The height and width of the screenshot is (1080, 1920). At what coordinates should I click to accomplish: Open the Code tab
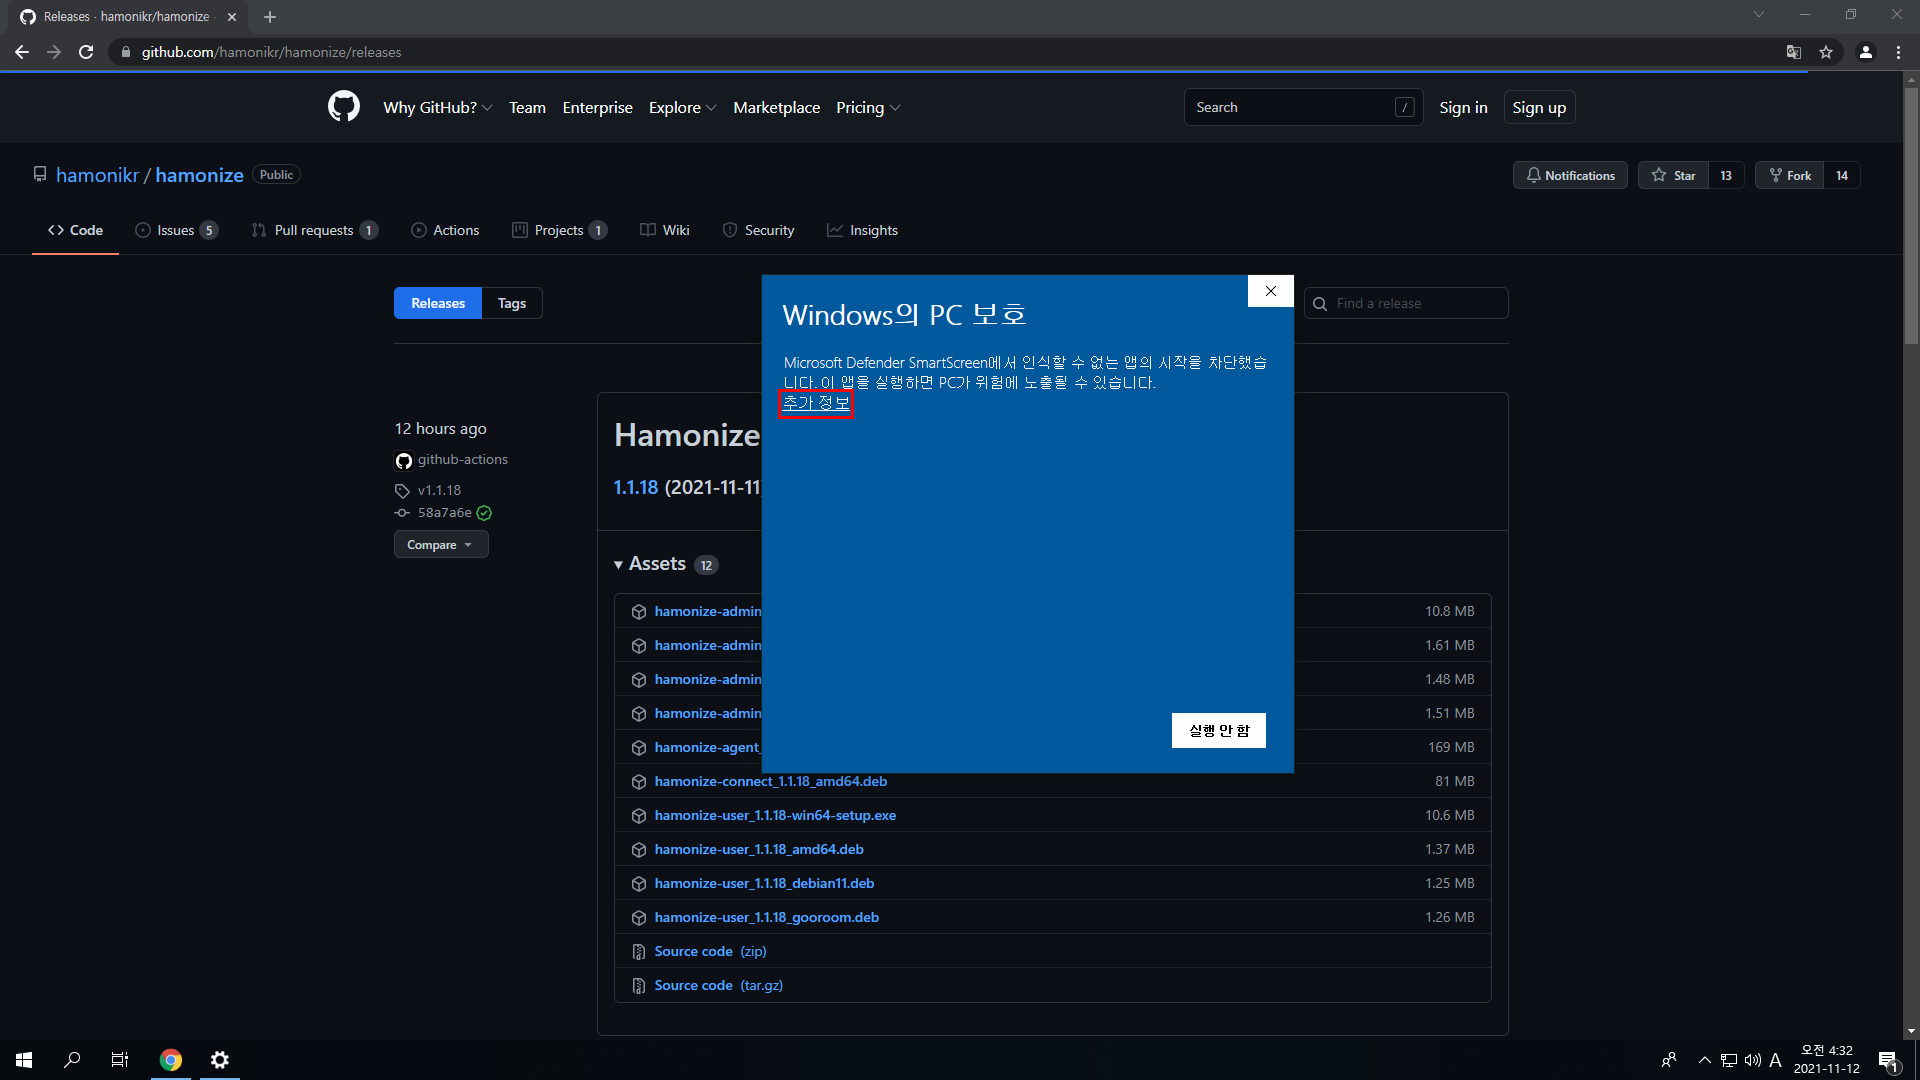75,230
